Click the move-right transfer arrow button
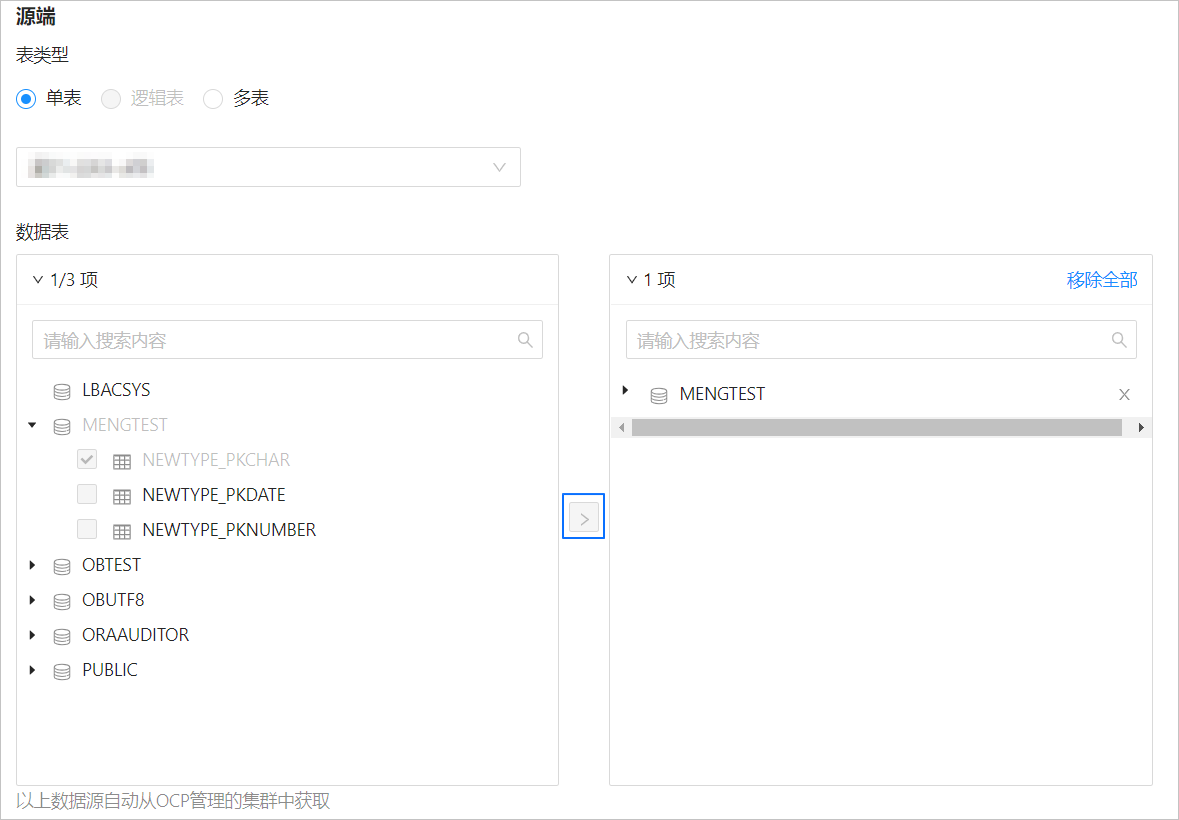 click(x=583, y=517)
